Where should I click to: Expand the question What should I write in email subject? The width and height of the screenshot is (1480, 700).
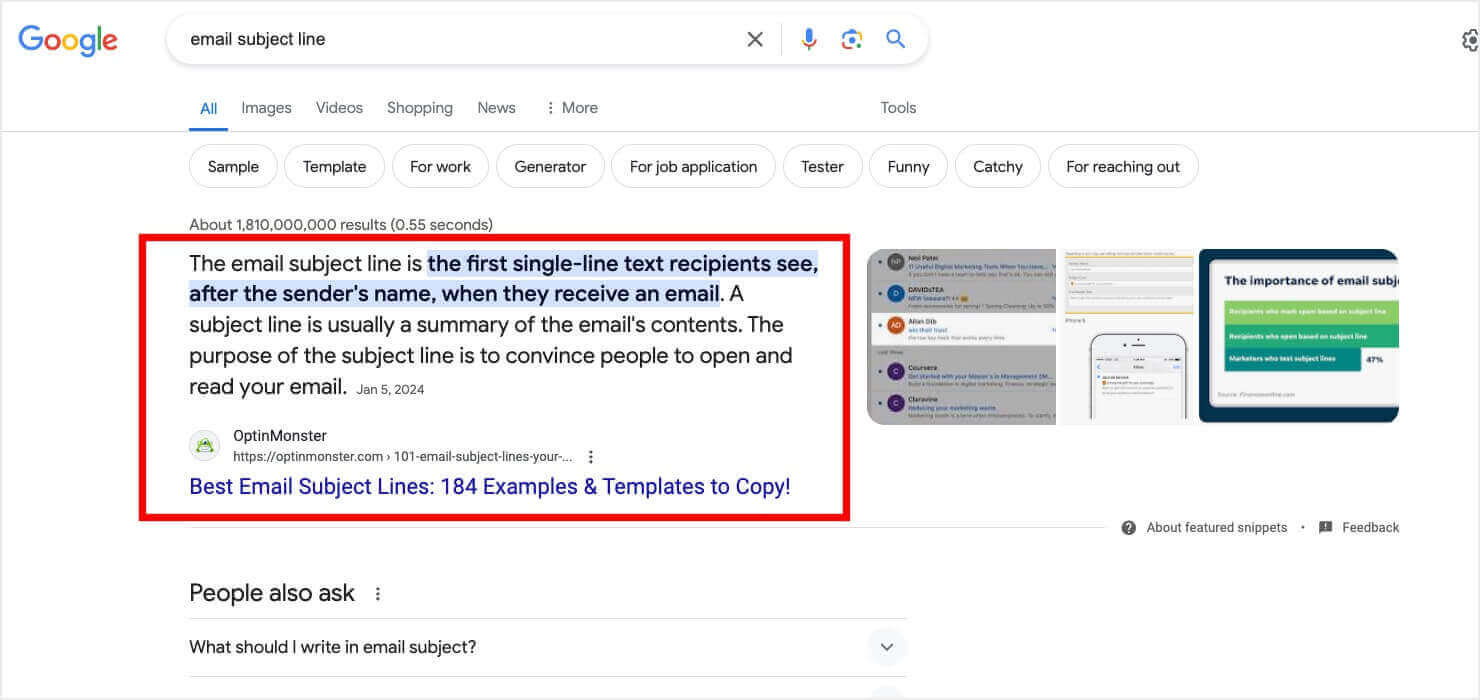pos(886,647)
